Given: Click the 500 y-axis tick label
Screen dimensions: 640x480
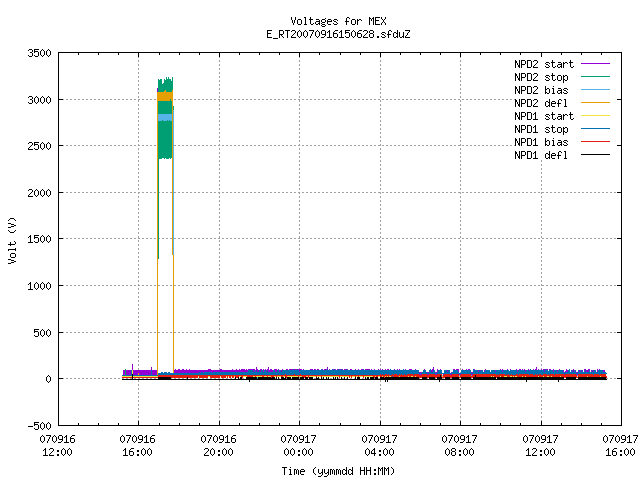Looking at the screenshot, I should (42, 333).
